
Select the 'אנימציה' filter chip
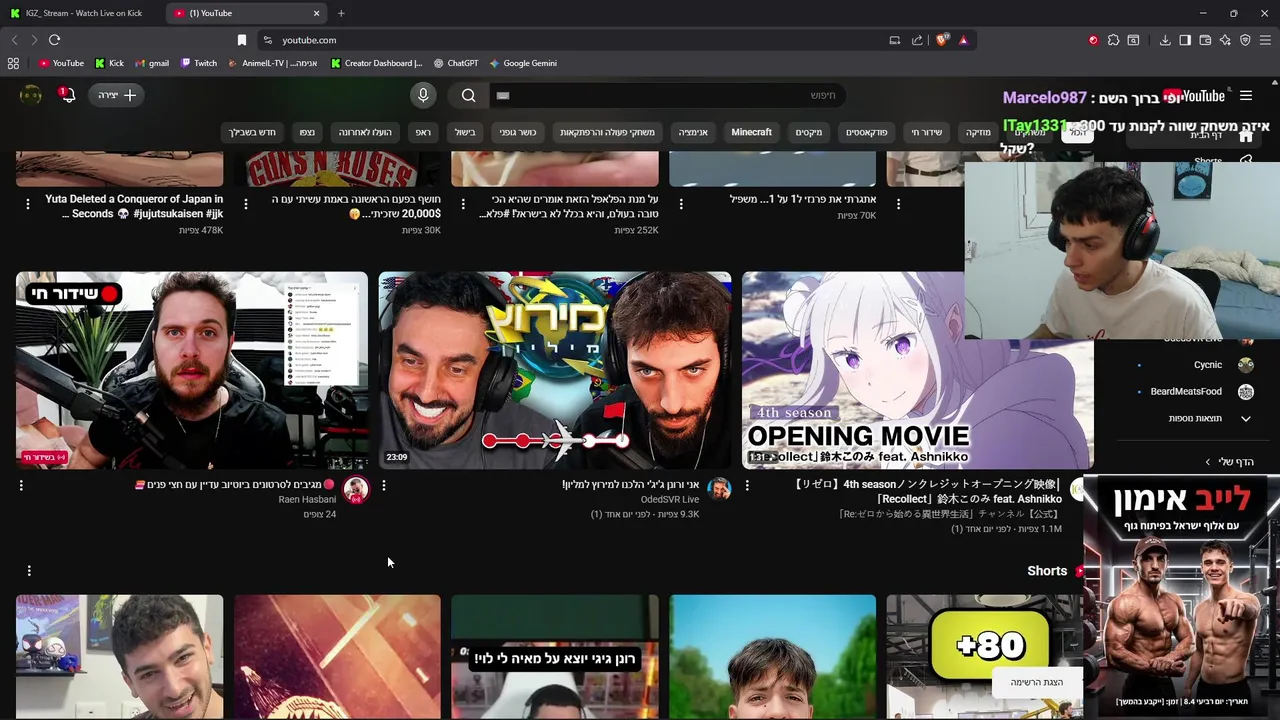click(693, 132)
